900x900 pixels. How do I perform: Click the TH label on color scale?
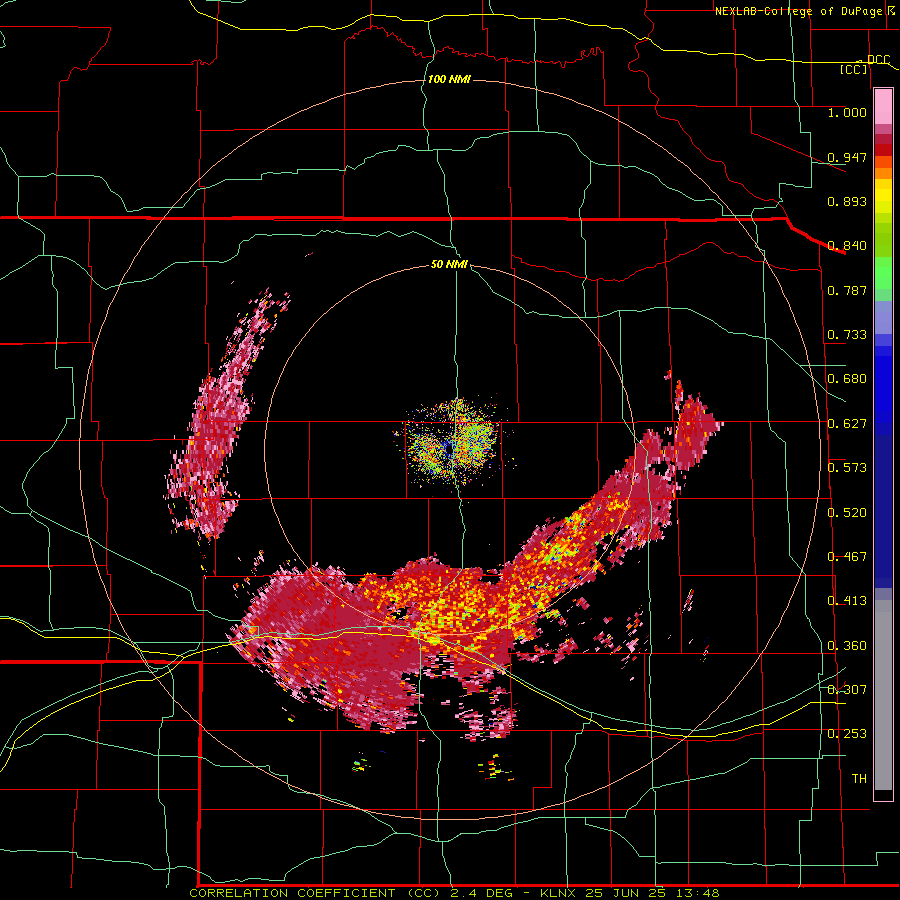859,778
